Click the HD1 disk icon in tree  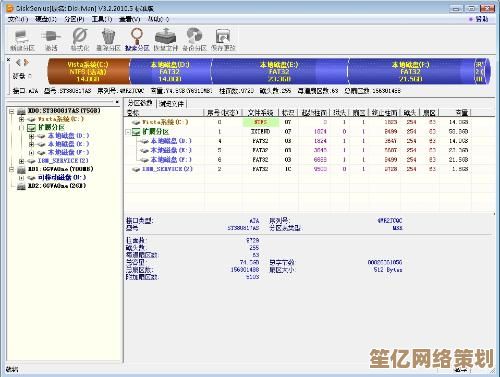click(x=21, y=170)
